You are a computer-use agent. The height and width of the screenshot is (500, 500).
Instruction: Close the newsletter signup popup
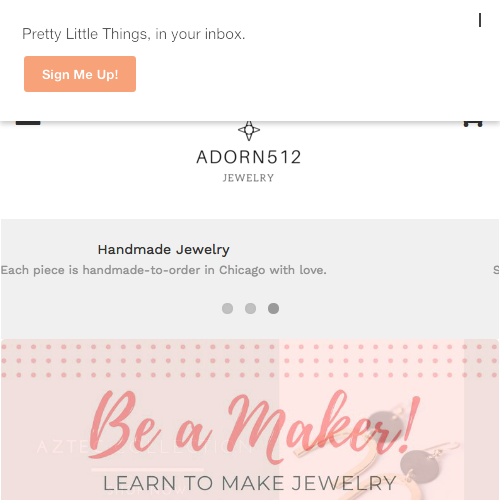[480, 20]
